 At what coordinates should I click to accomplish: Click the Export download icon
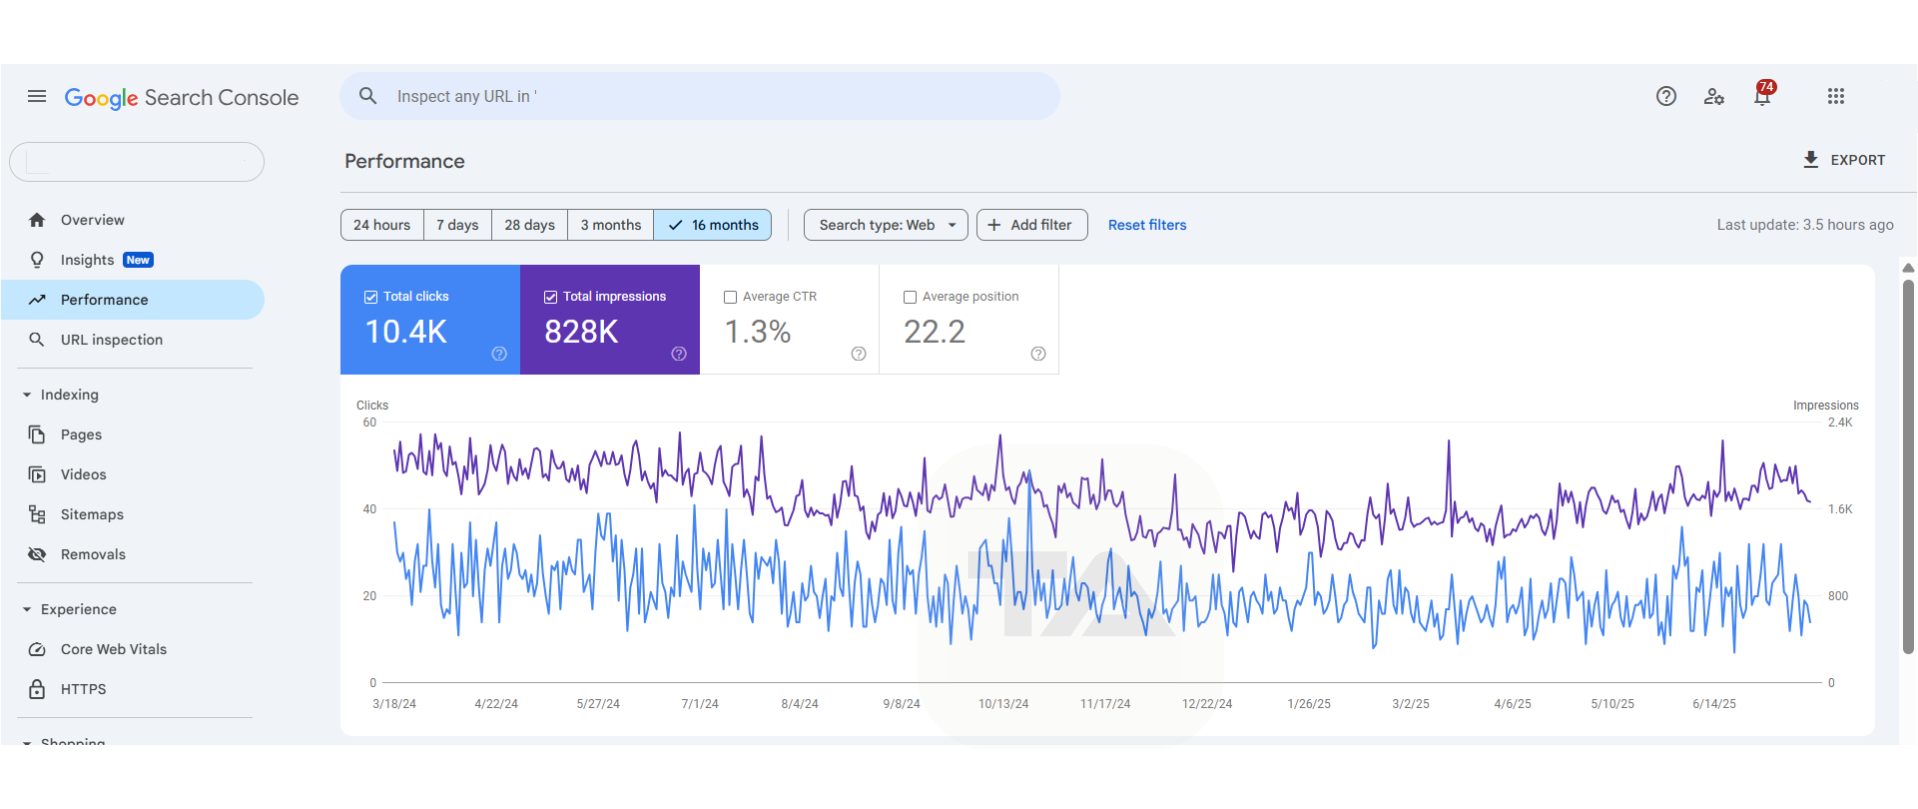pos(1810,160)
